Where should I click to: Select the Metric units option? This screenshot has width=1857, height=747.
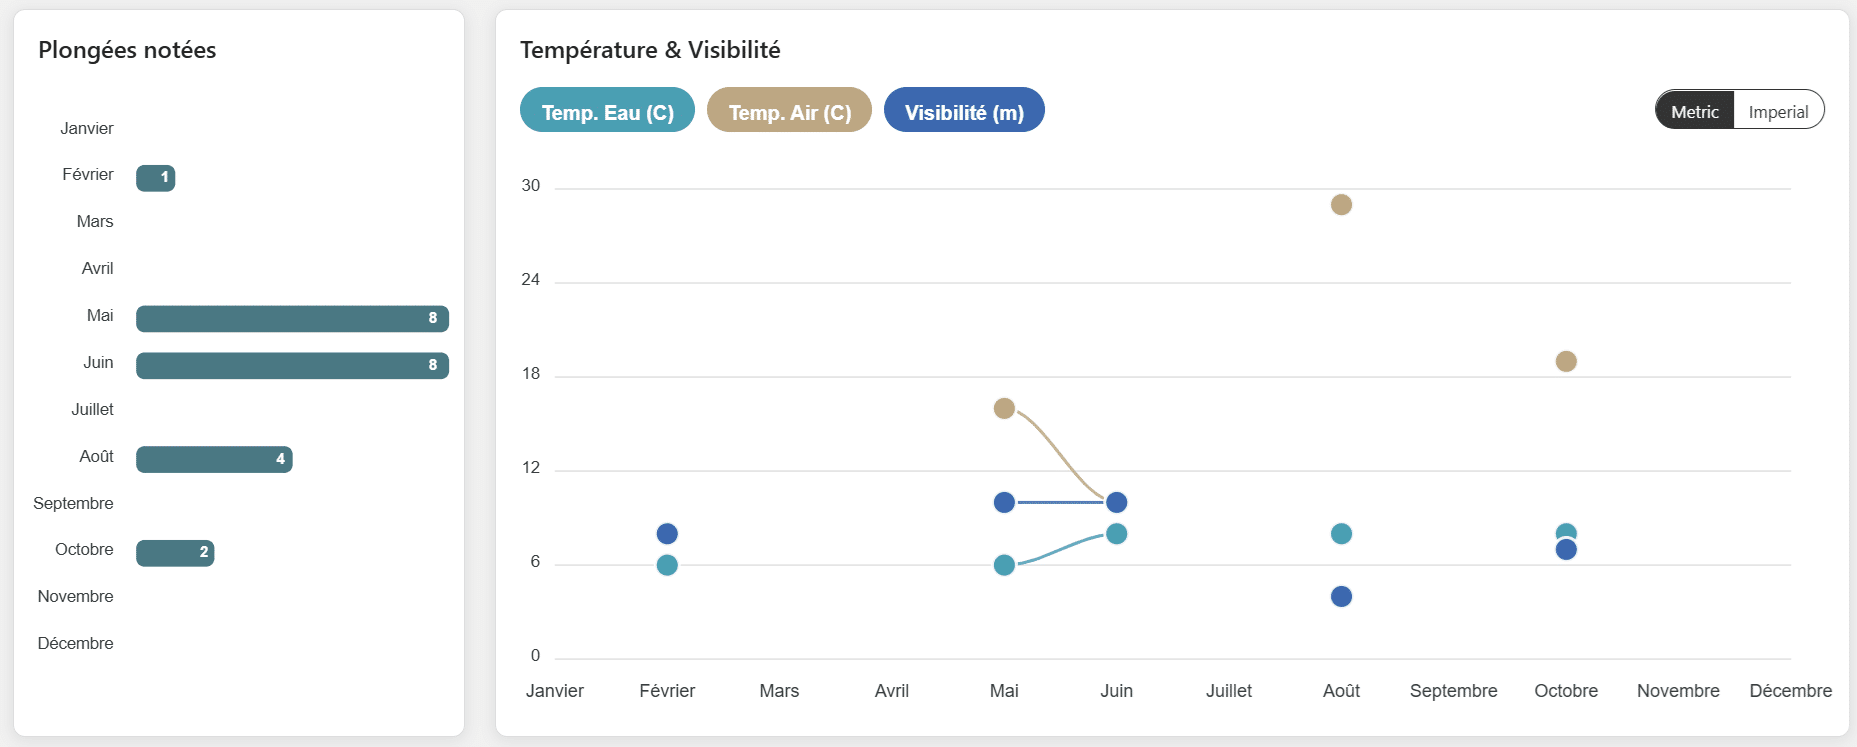1695,111
